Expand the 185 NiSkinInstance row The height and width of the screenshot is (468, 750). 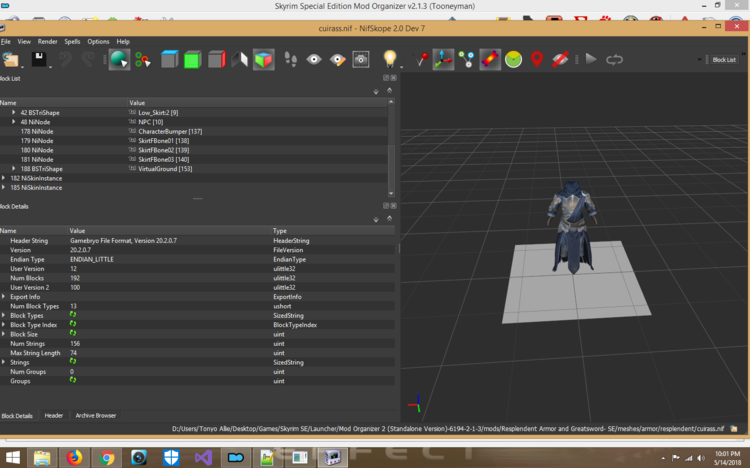point(3,187)
